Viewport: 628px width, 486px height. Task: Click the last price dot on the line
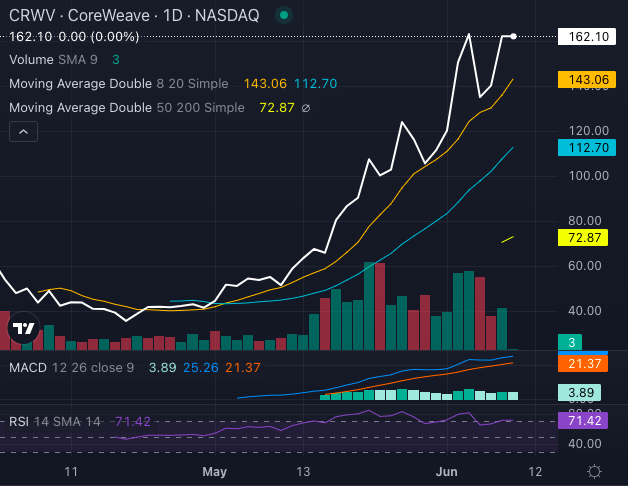(x=513, y=36)
